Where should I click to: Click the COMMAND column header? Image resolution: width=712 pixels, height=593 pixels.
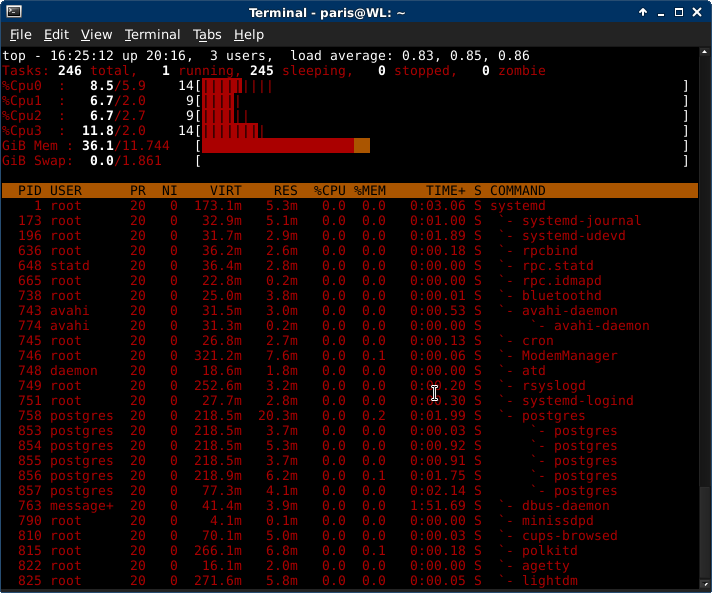coord(518,191)
